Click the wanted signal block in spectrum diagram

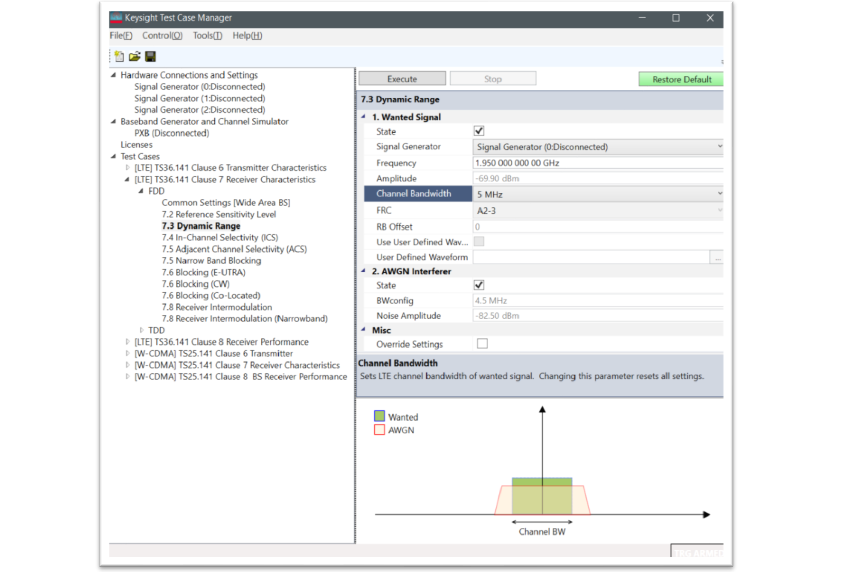[x=542, y=497]
